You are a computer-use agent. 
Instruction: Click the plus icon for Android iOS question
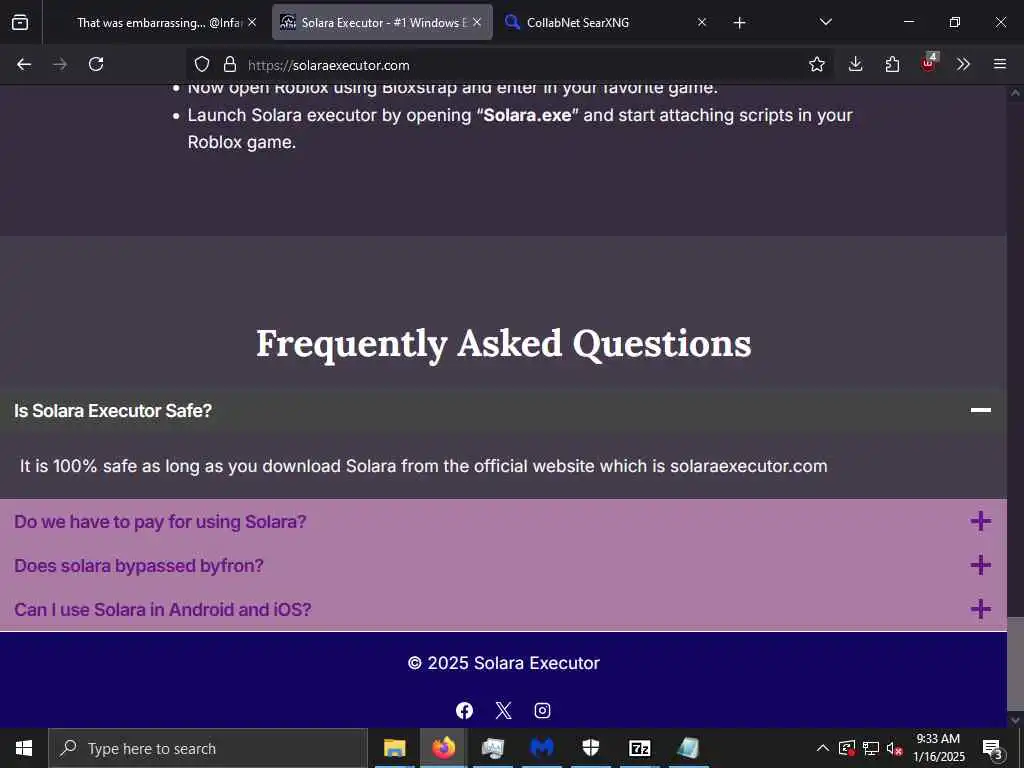[x=980, y=609]
